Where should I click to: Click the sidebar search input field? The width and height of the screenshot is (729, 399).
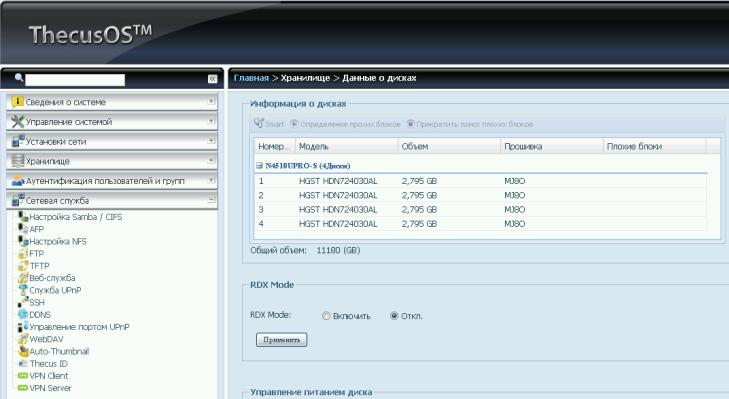coord(75,80)
